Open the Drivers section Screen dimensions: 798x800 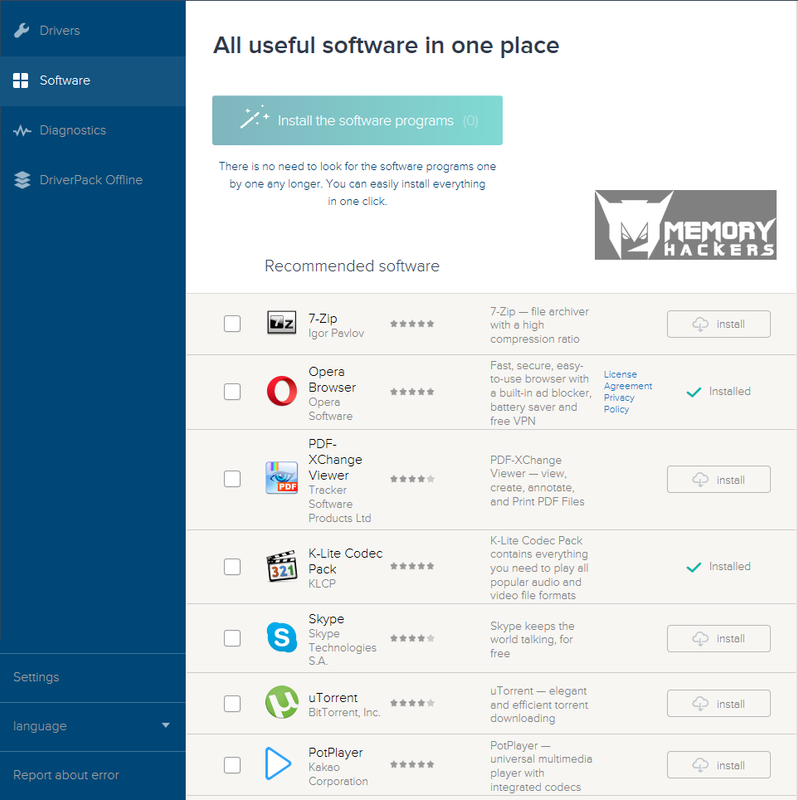92,31
